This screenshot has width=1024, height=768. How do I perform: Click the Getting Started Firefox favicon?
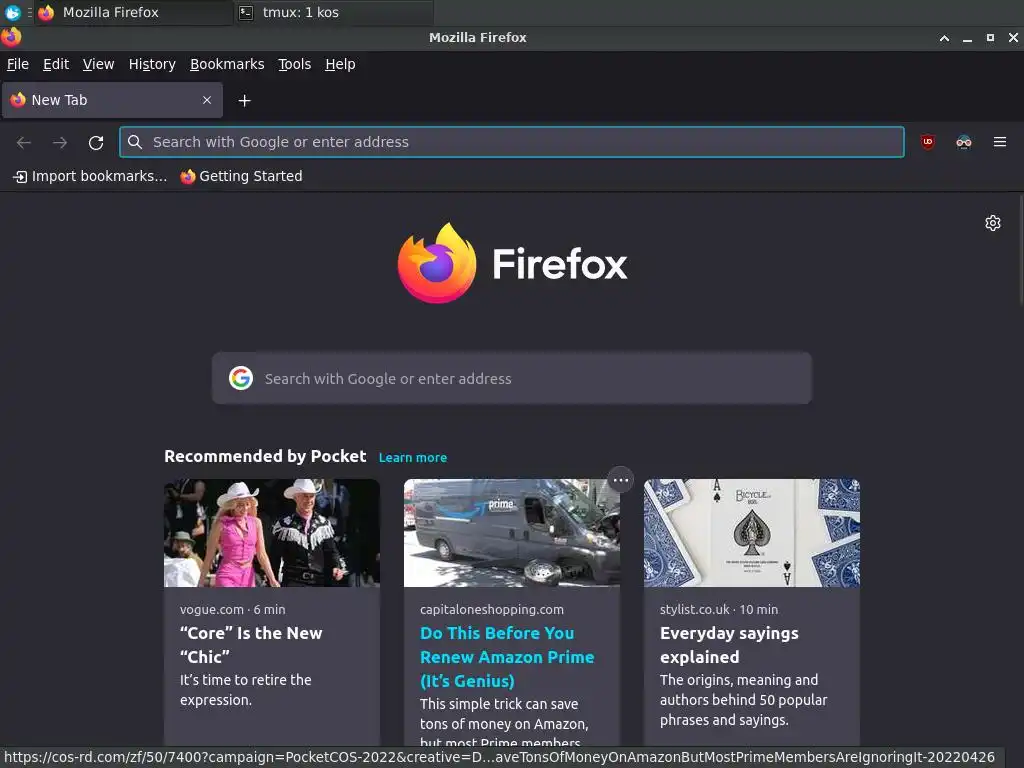188,176
